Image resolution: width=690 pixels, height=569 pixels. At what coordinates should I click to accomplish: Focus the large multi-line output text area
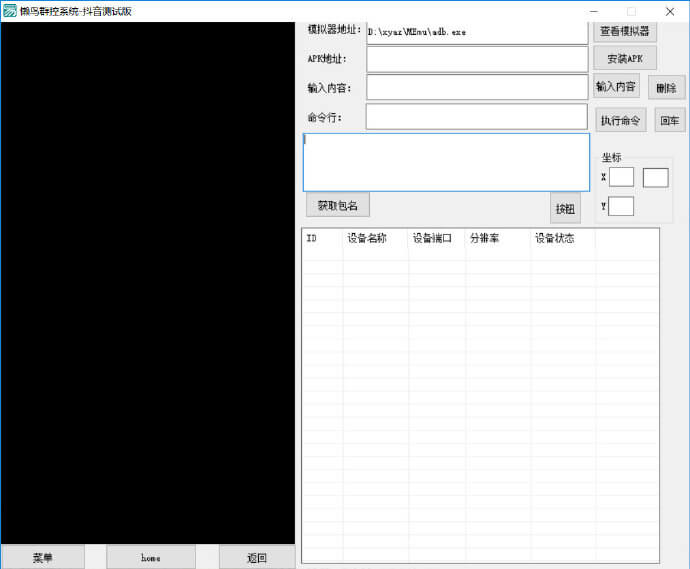tap(446, 162)
